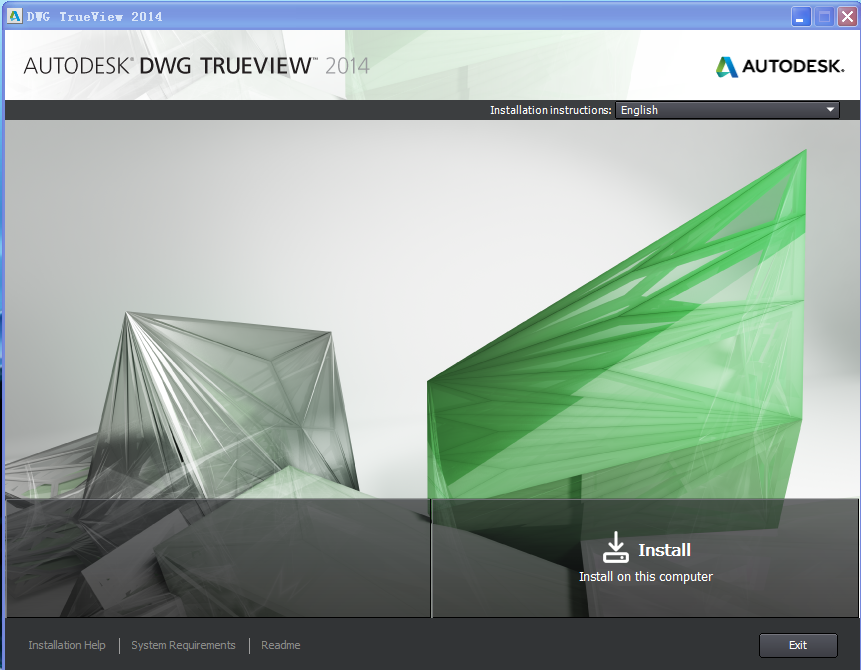Open the System Requirements link

click(x=183, y=645)
